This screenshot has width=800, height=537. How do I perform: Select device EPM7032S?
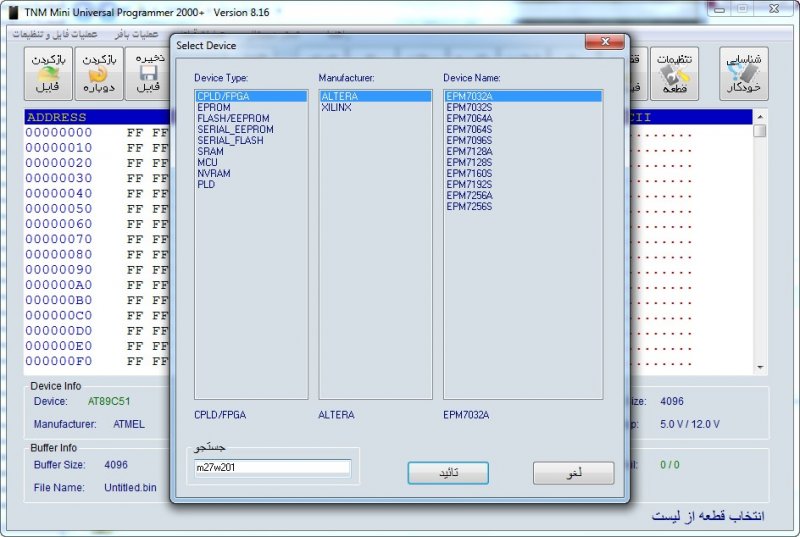tap(469, 108)
